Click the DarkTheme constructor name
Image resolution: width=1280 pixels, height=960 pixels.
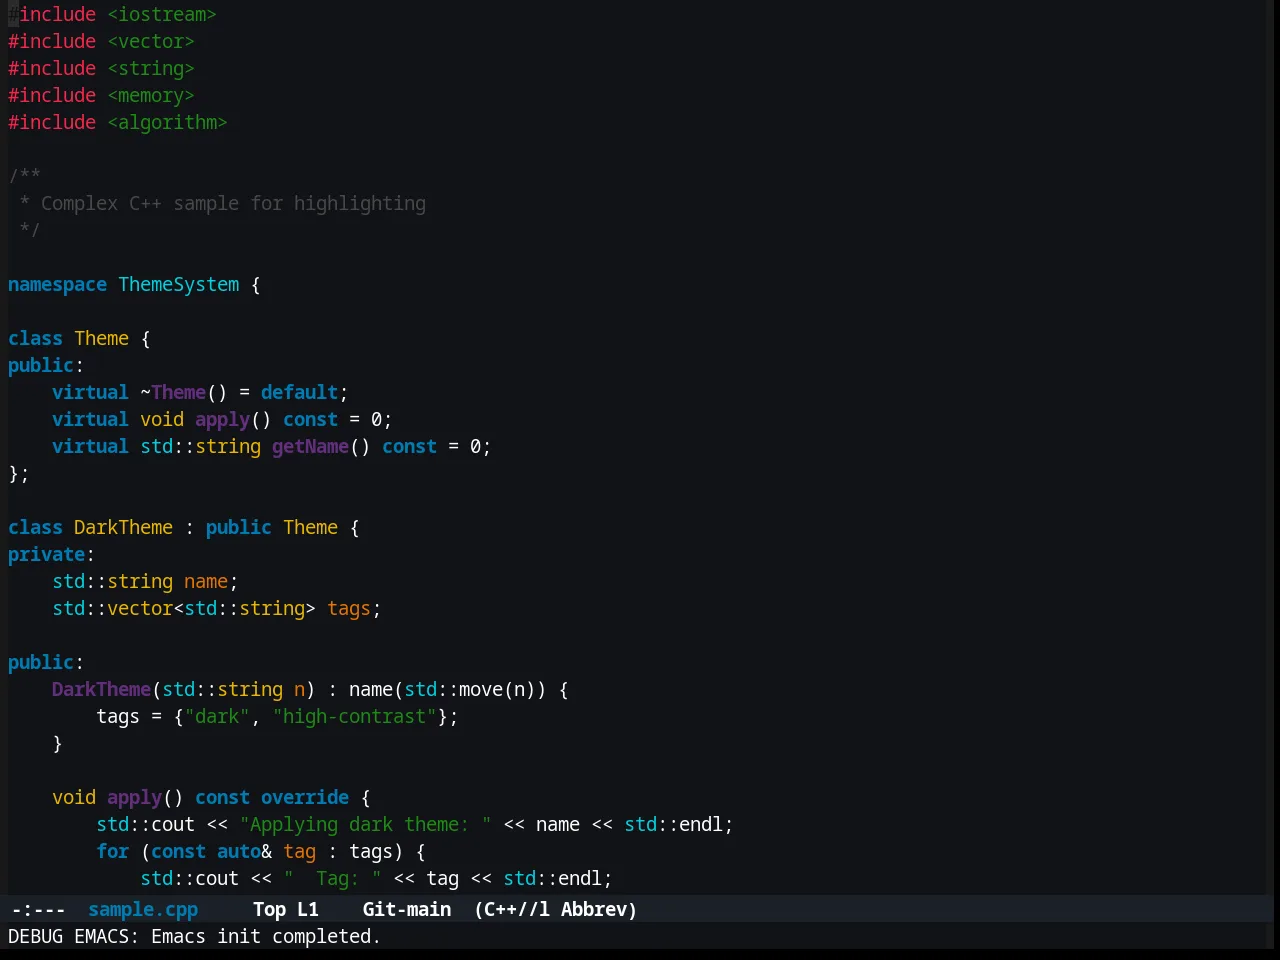point(101,689)
